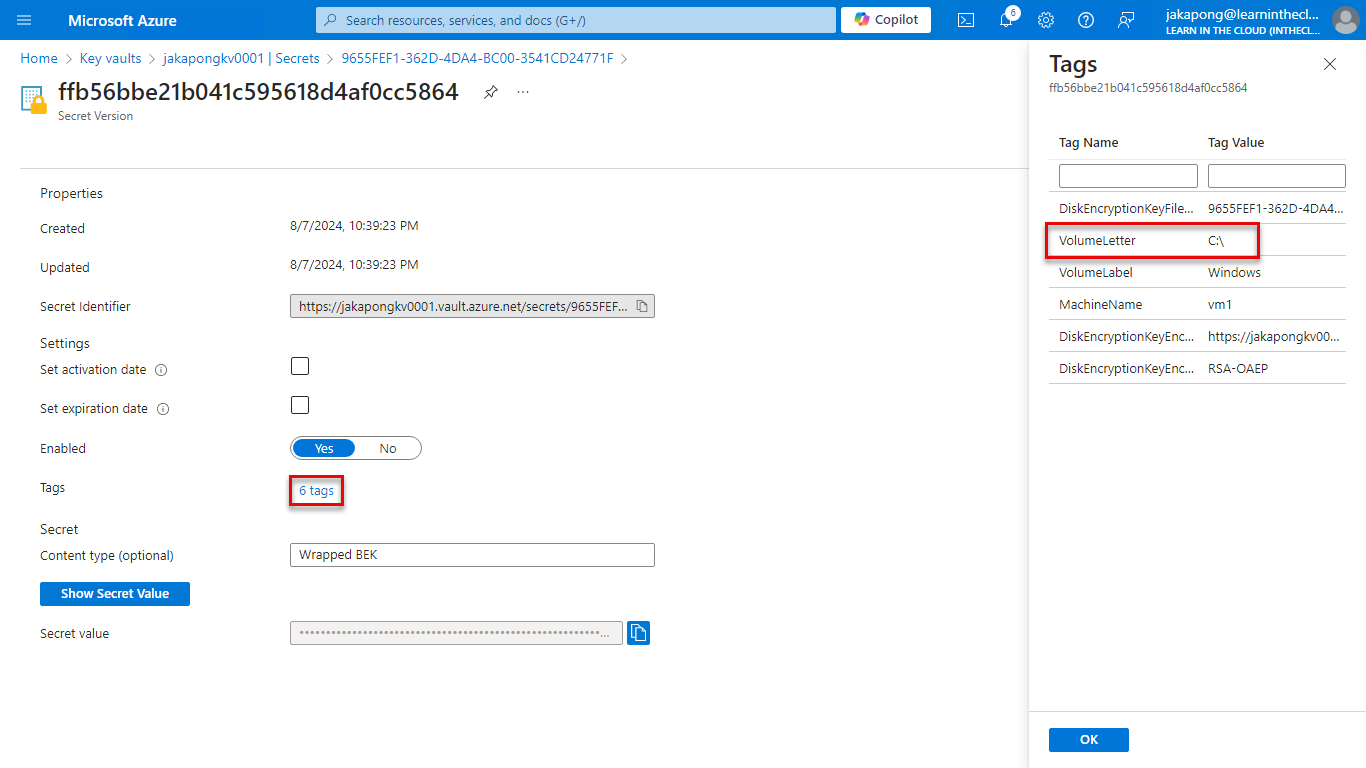Click the user account avatar
The image size is (1366, 768).
(1346, 20)
